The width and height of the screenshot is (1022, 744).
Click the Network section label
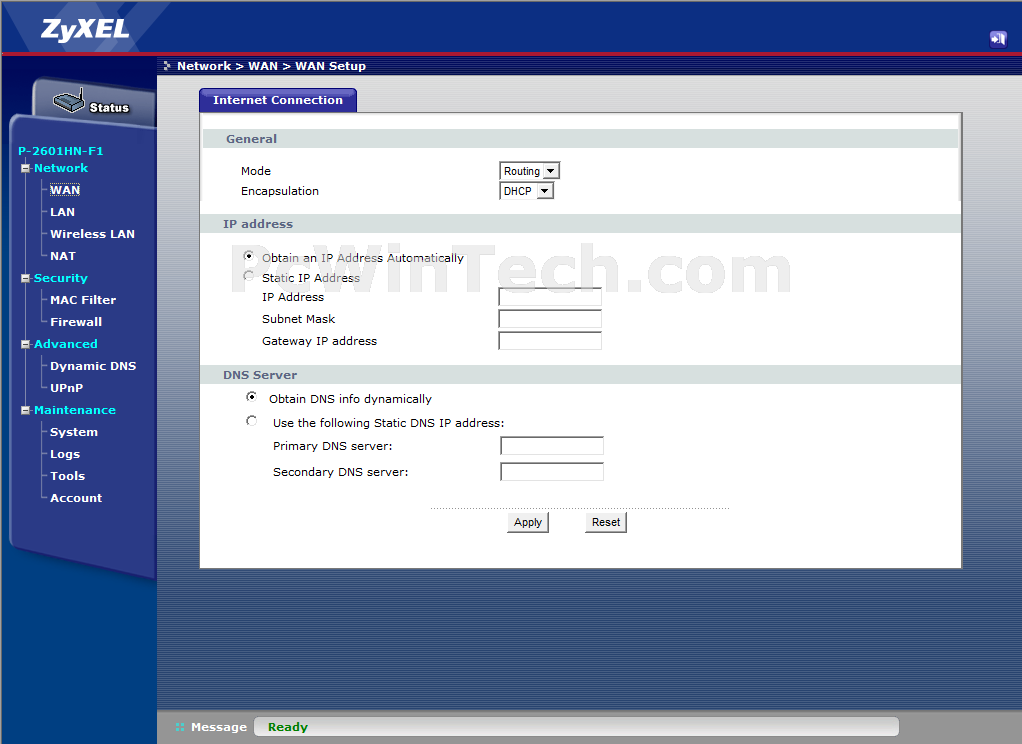61,168
